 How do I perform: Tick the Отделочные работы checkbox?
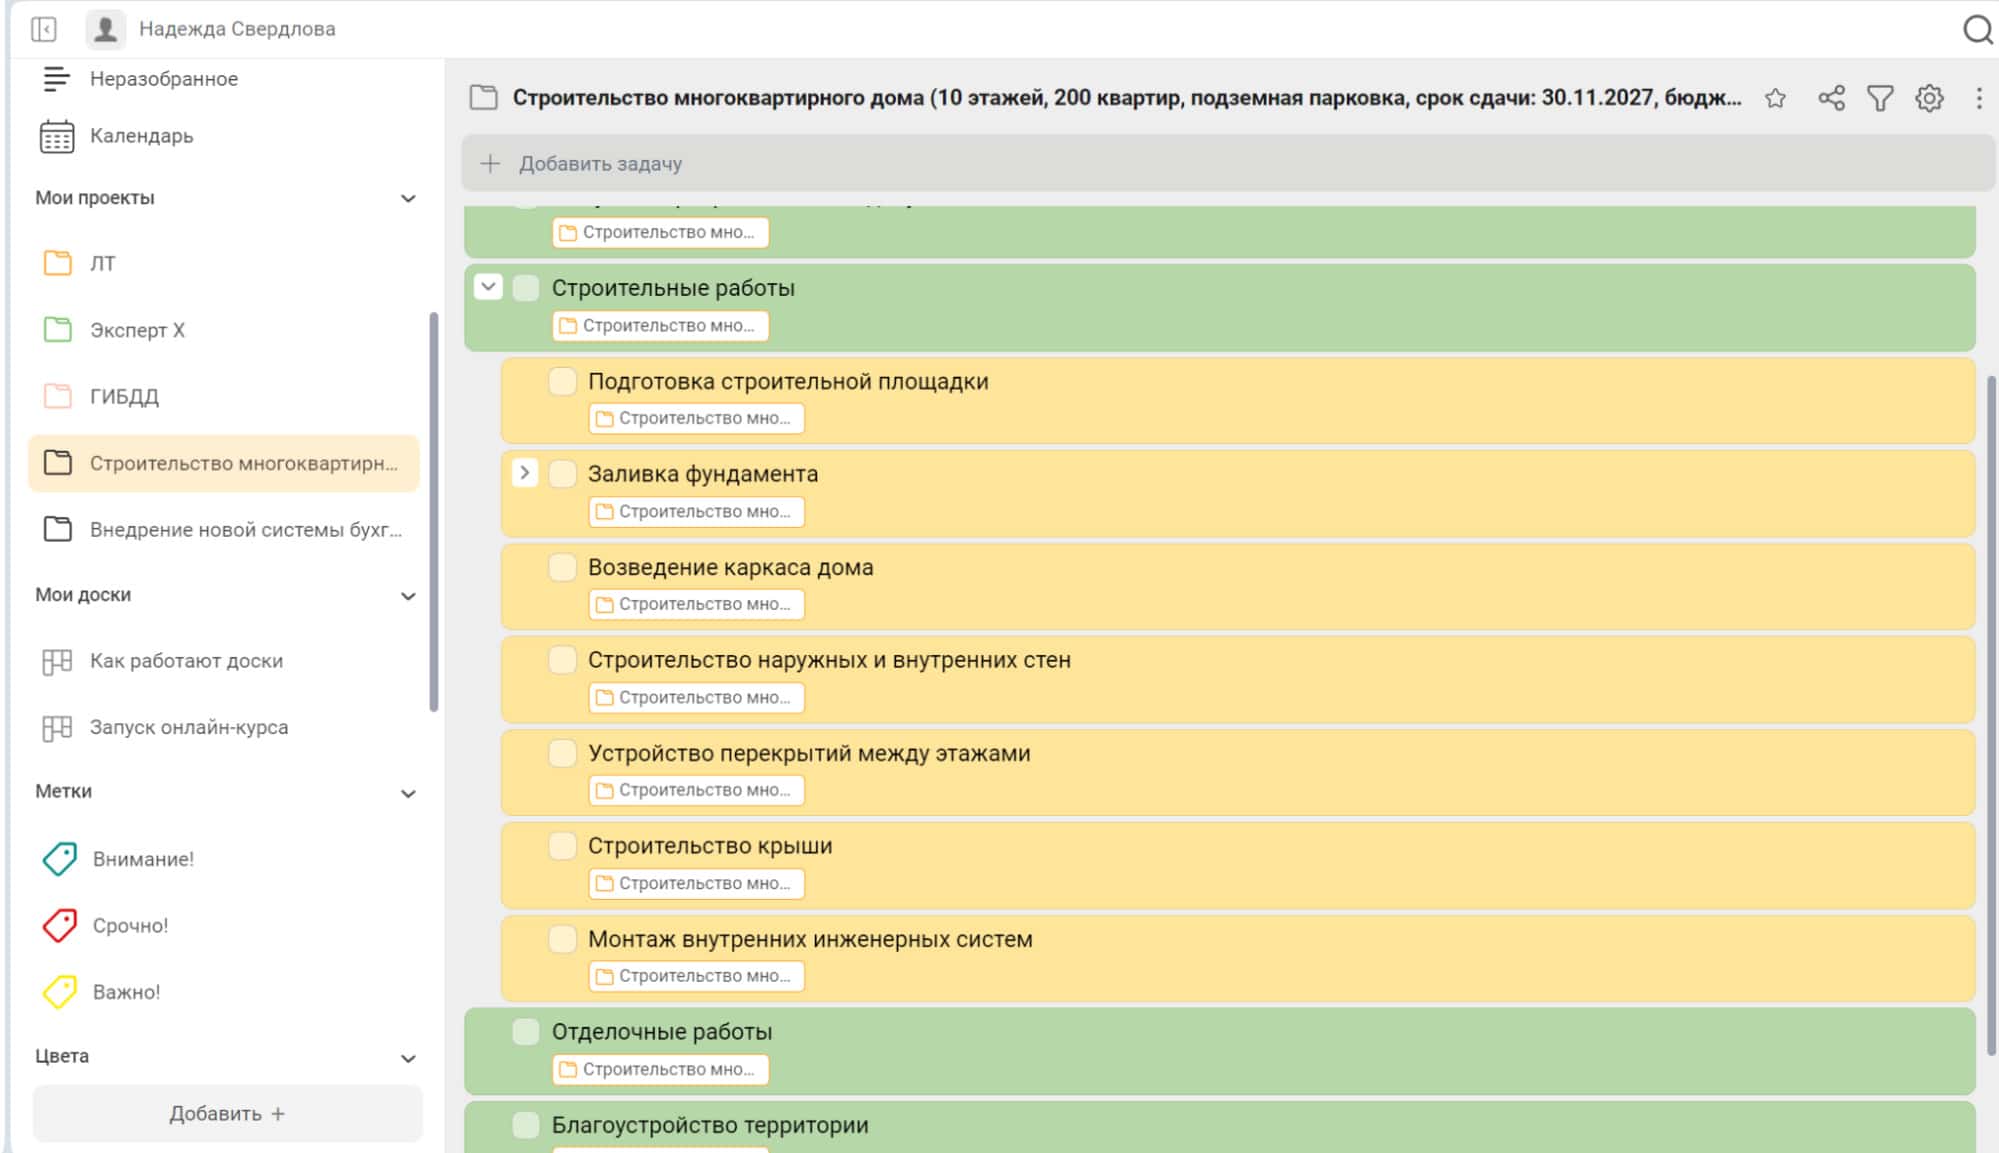click(x=526, y=1031)
